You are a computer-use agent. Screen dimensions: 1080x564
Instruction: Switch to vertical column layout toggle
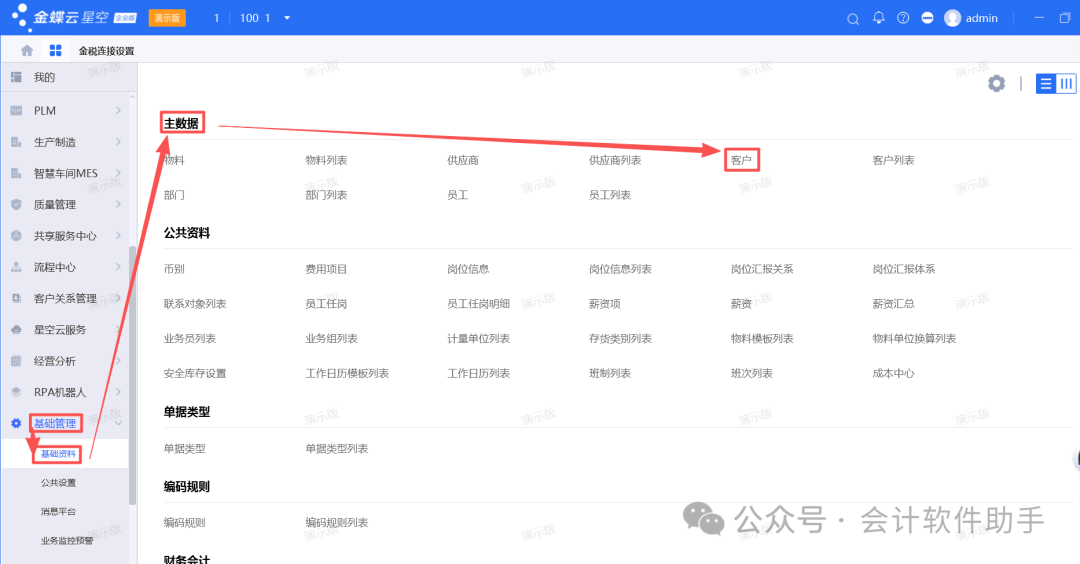click(x=1066, y=84)
